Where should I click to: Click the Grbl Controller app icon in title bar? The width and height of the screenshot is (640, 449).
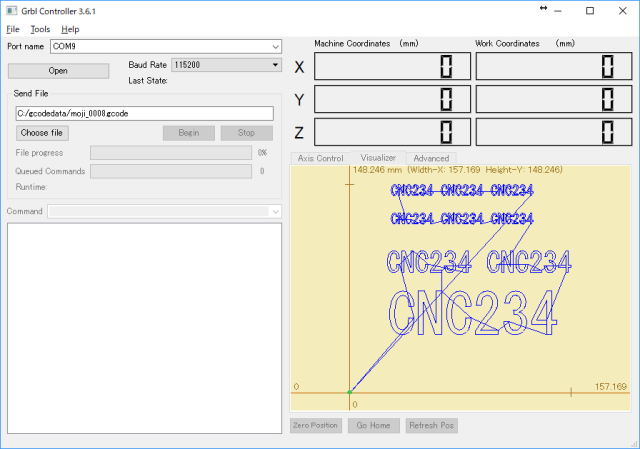11,11
